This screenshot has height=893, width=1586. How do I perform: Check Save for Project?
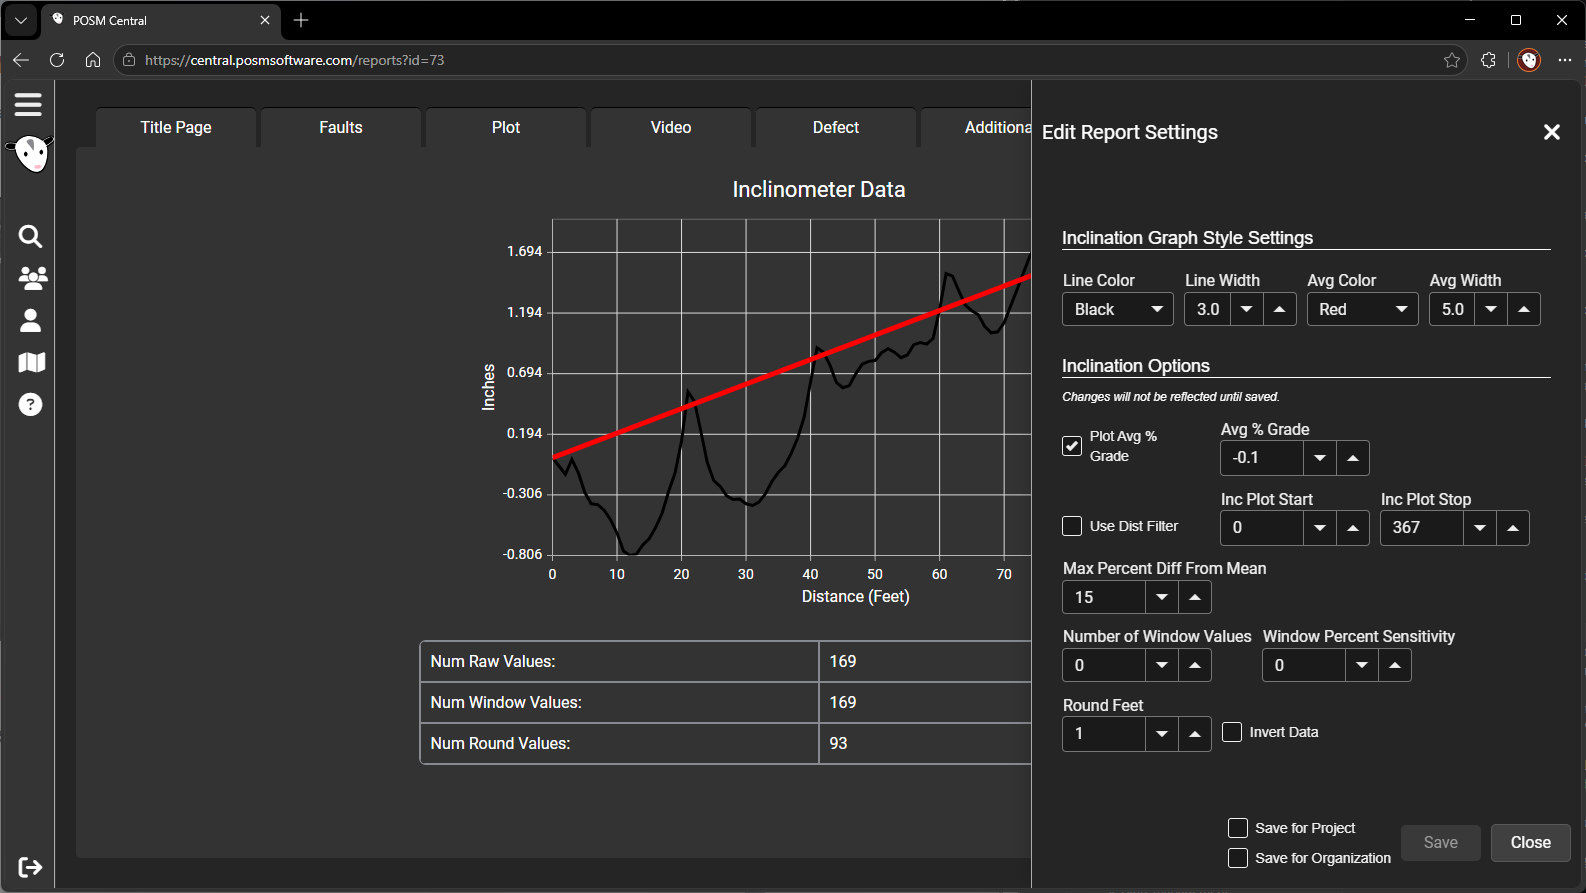tap(1238, 828)
